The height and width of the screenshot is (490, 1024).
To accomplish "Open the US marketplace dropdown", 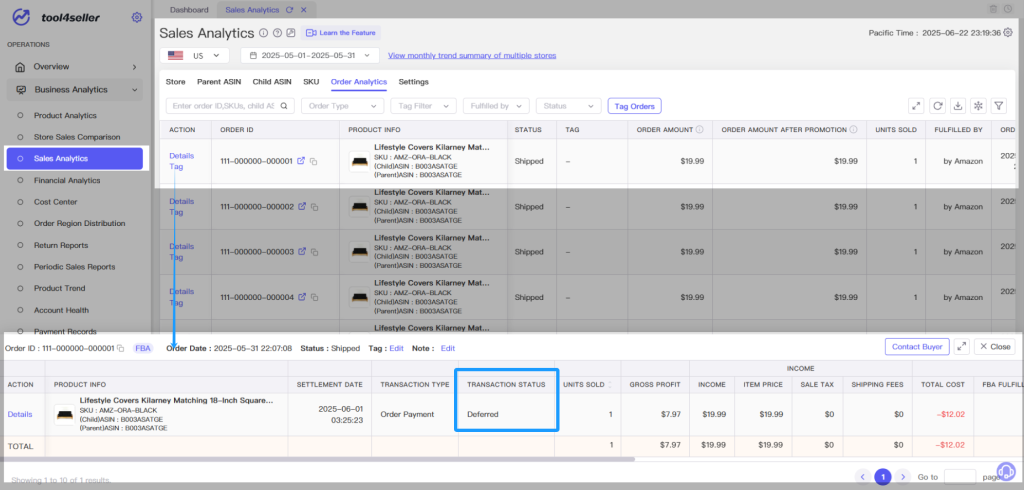I will pyautogui.click(x=194, y=56).
